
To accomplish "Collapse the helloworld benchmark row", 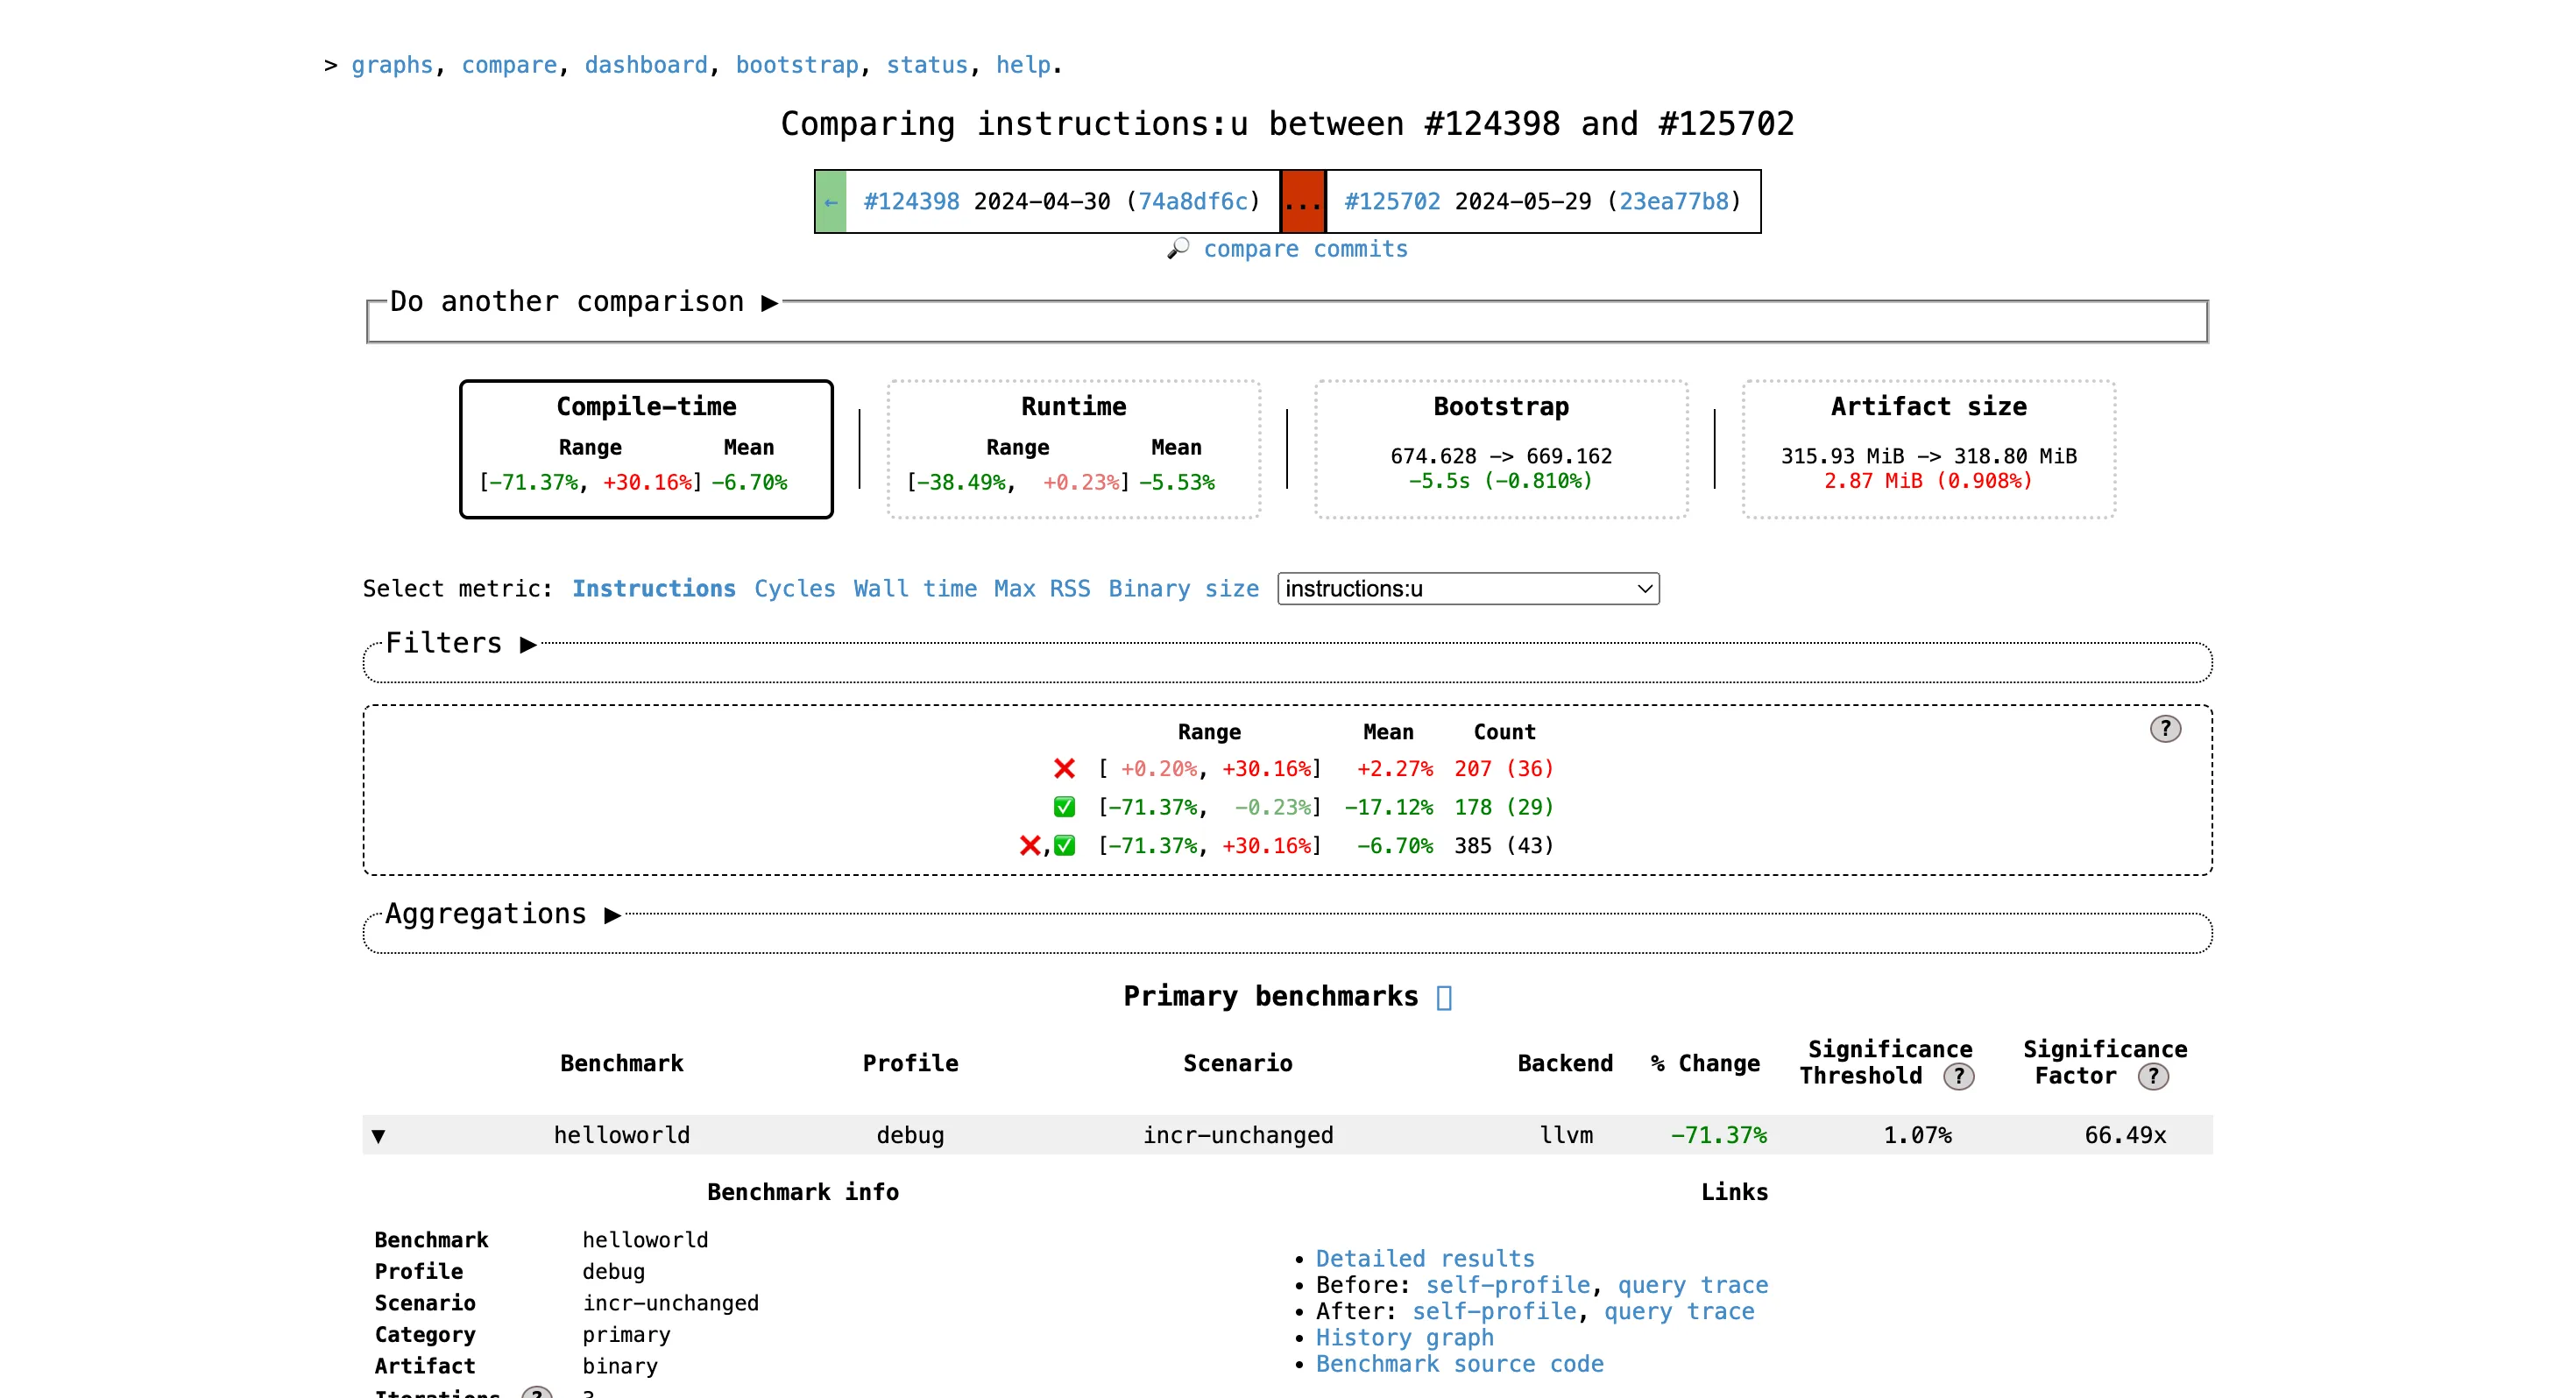I will [378, 1136].
